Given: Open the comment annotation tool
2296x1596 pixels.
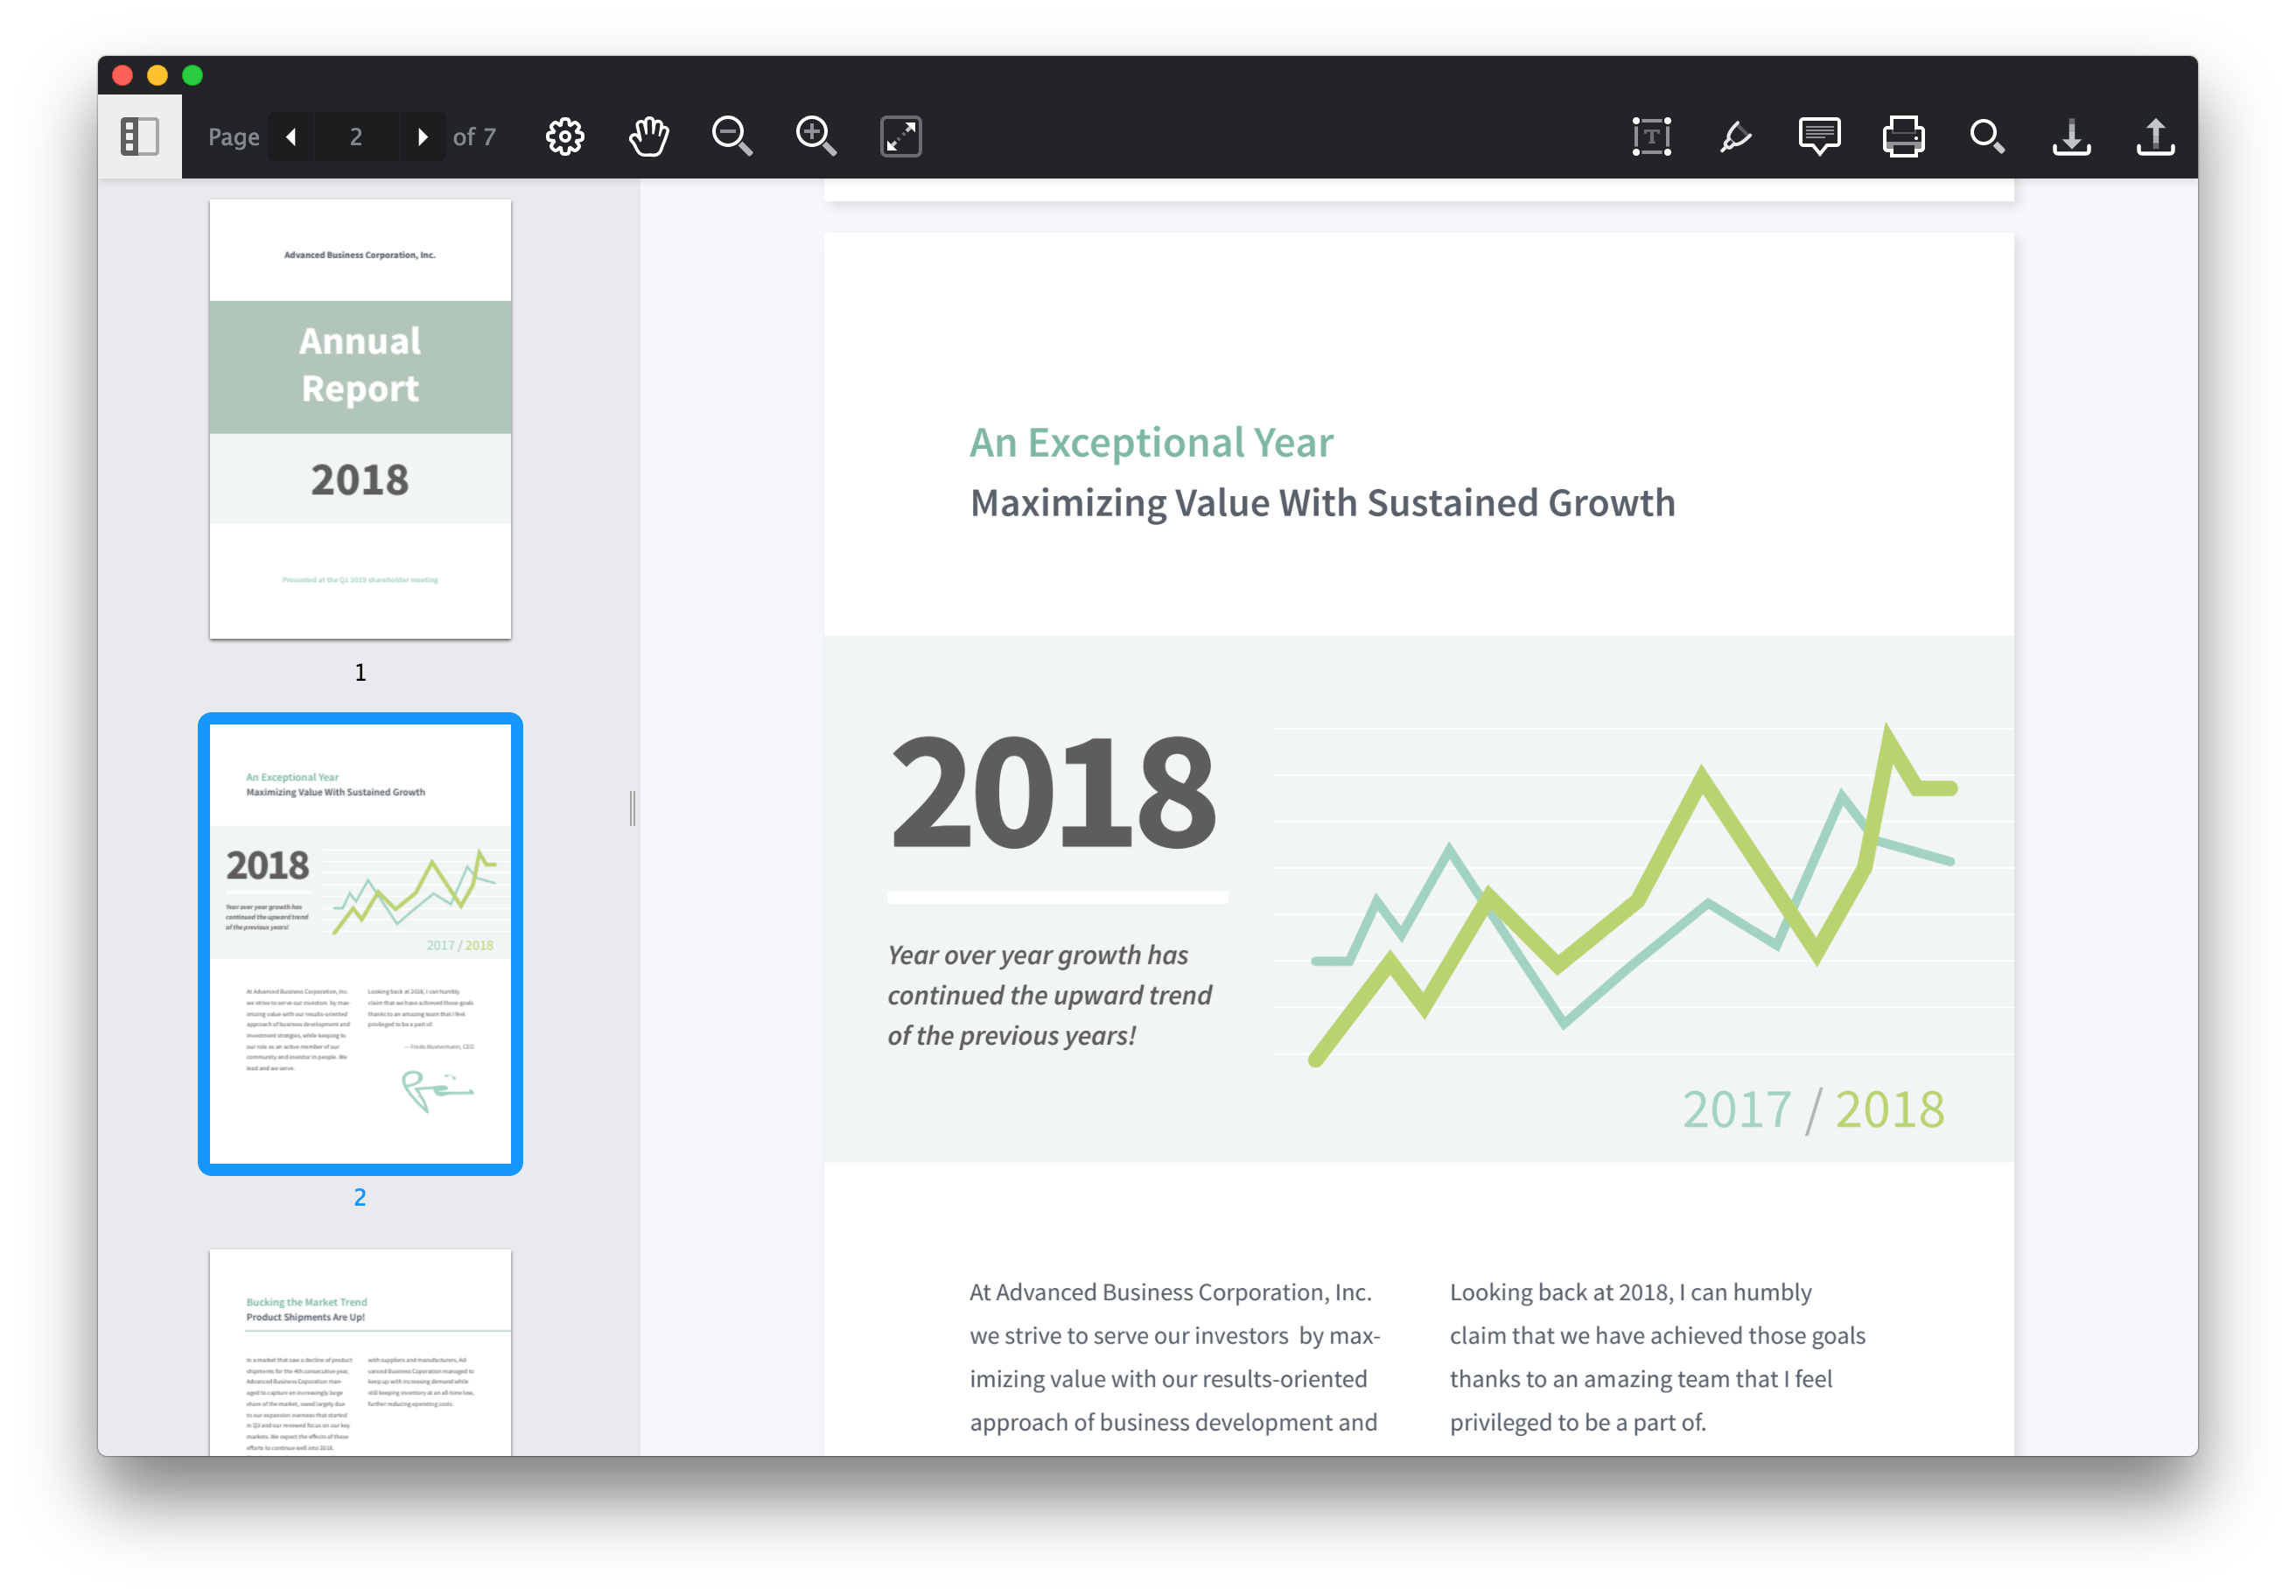Looking at the screenshot, I should tap(1819, 137).
